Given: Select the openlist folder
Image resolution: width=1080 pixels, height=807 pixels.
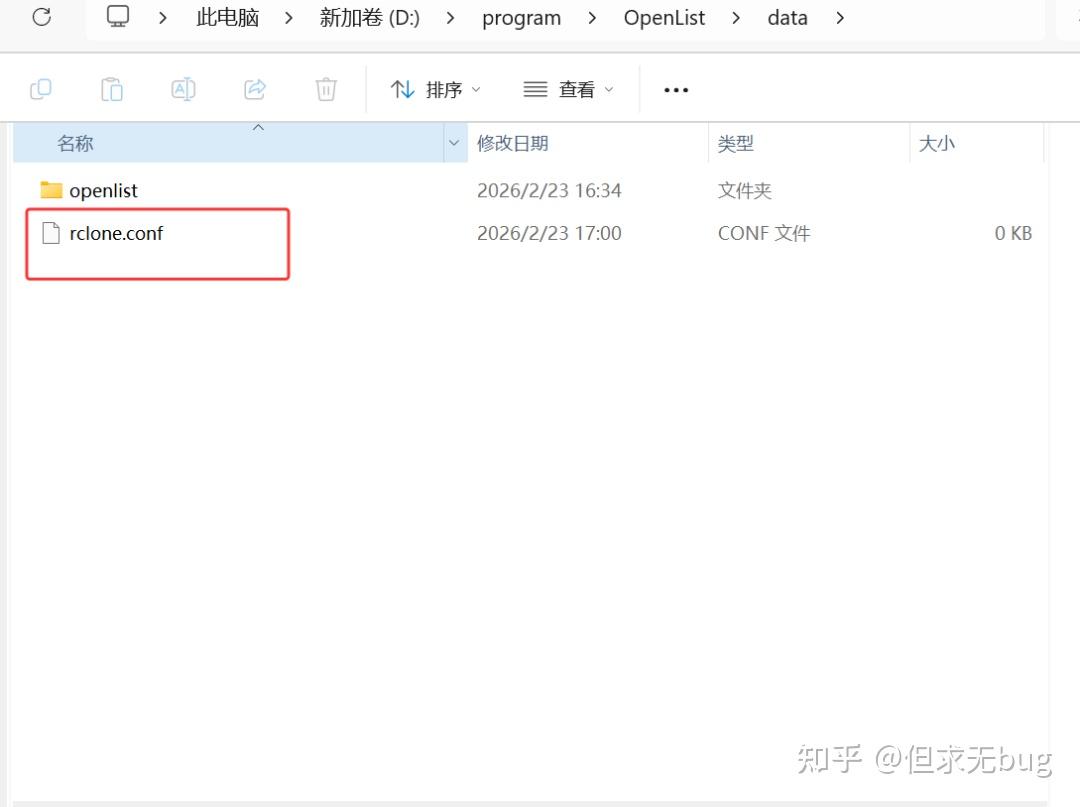Looking at the screenshot, I should pyautogui.click(x=103, y=191).
